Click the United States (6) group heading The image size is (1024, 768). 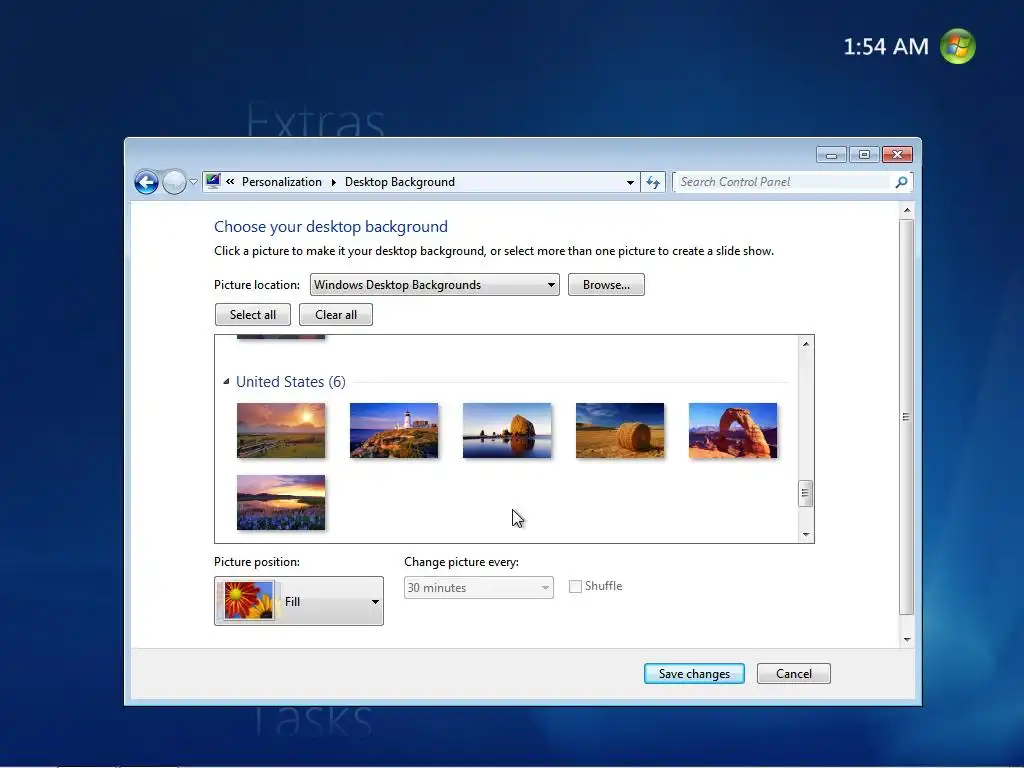(291, 381)
